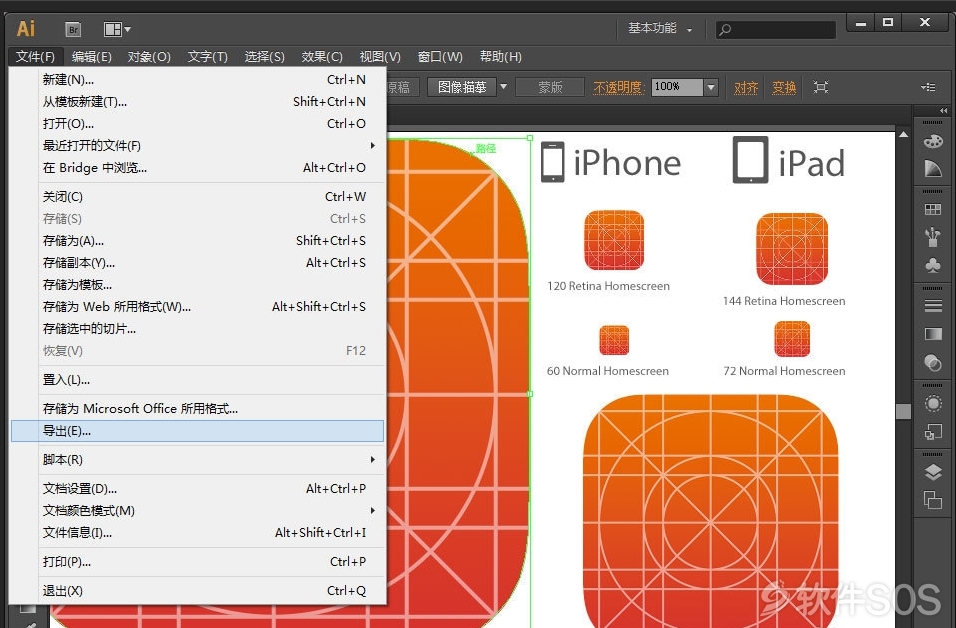Choose 新建(N)... menu entry
956x628 pixels.
click(198, 79)
